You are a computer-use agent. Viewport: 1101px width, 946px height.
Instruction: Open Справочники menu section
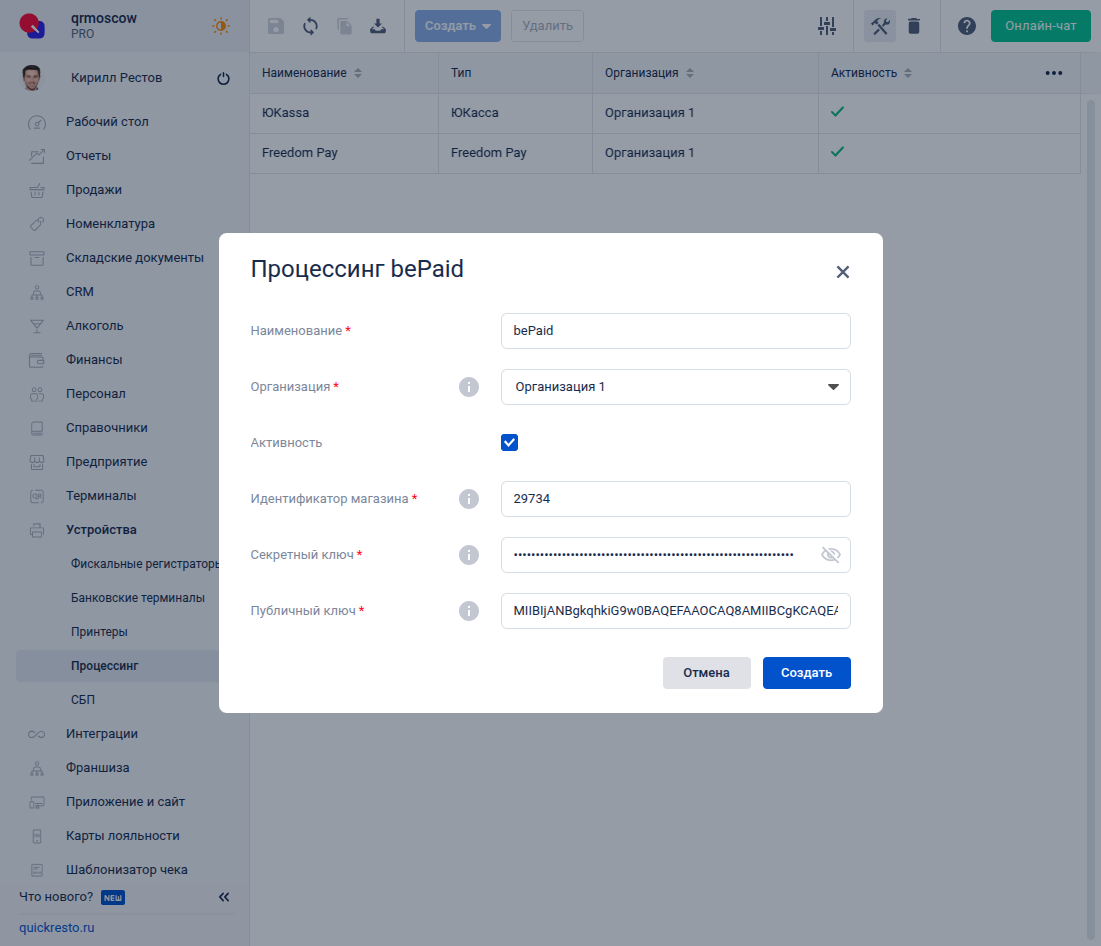tap(107, 428)
